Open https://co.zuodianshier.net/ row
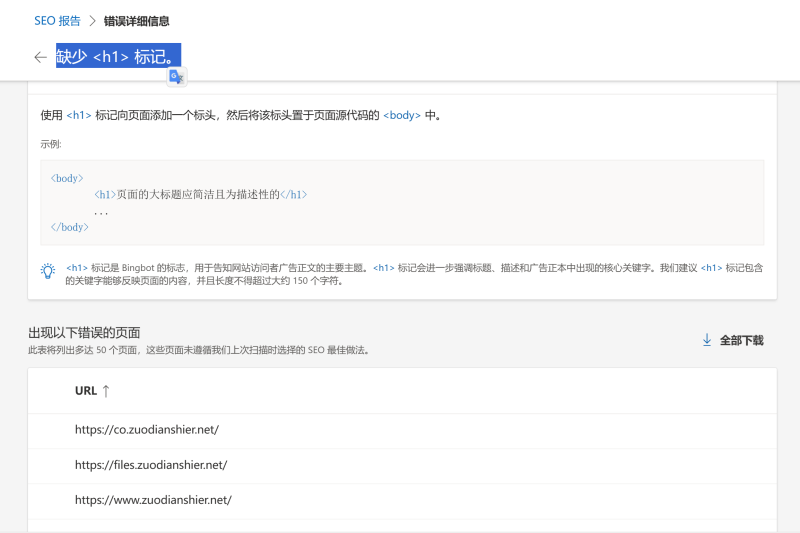 tap(402, 430)
